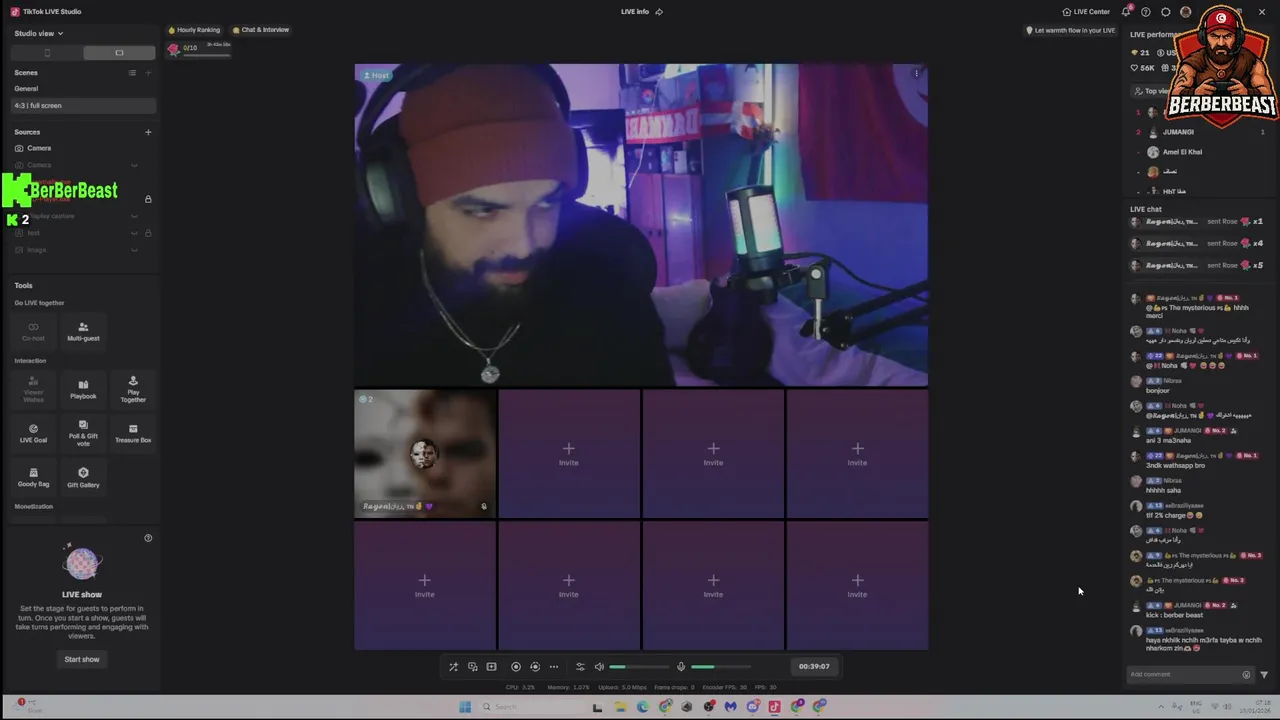
Task: Click 'Let warmth flow in your LIVE' tip
Action: tap(1071, 30)
